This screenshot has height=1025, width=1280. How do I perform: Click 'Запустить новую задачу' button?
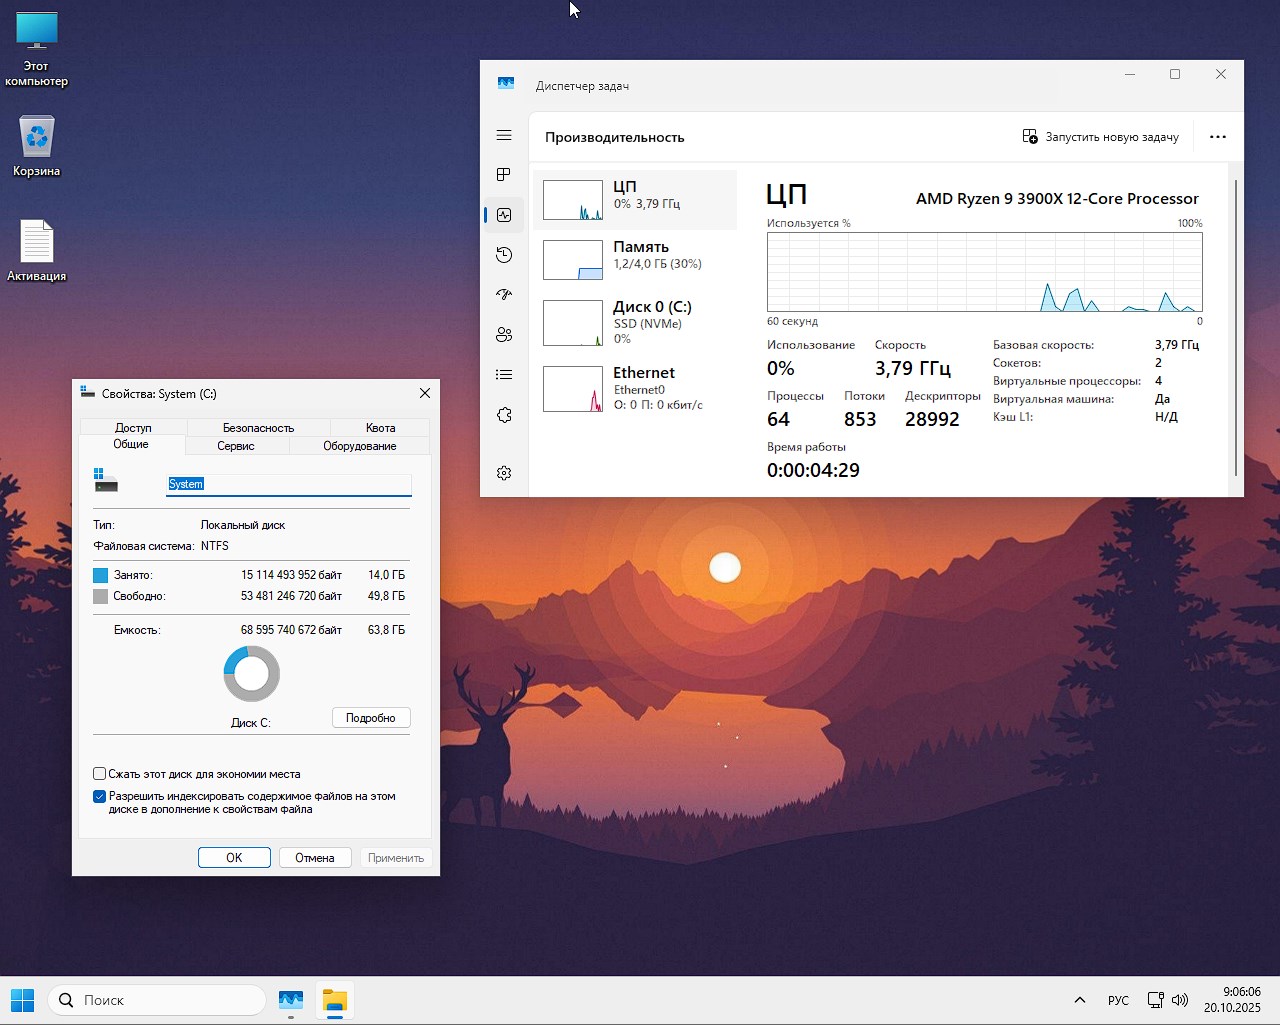pos(1100,137)
